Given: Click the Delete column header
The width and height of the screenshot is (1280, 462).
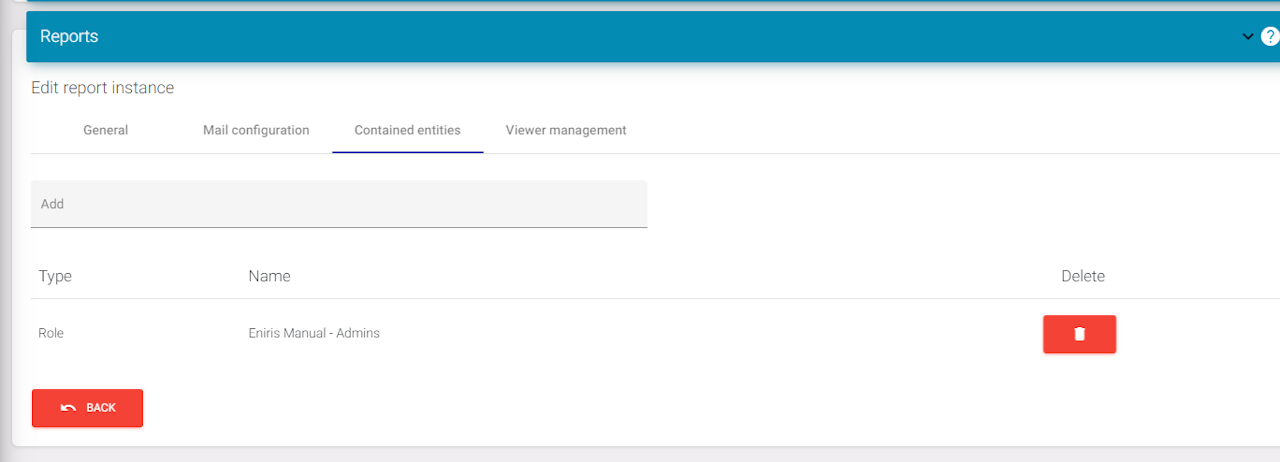Looking at the screenshot, I should pos(1082,276).
